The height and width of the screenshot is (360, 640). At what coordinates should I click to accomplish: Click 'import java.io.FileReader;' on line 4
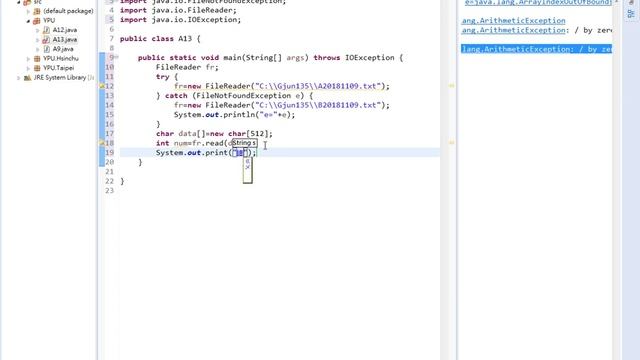tap(178, 10)
